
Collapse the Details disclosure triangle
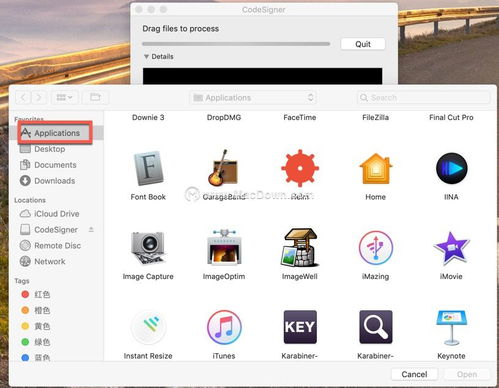pos(146,57)
